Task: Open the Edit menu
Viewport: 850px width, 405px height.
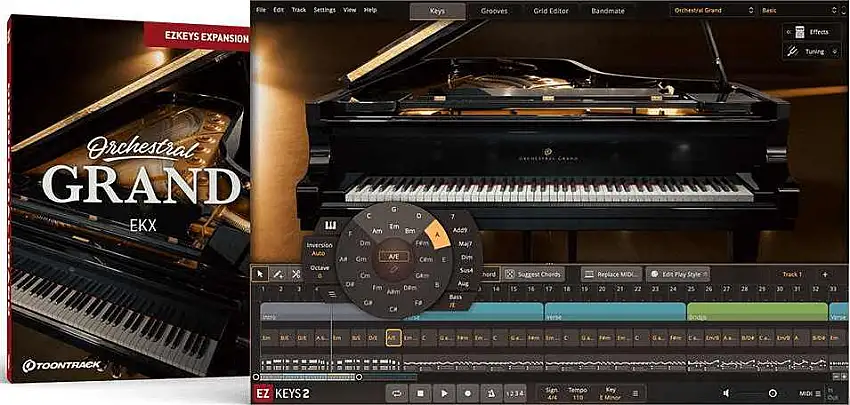Action: [279, 10]
